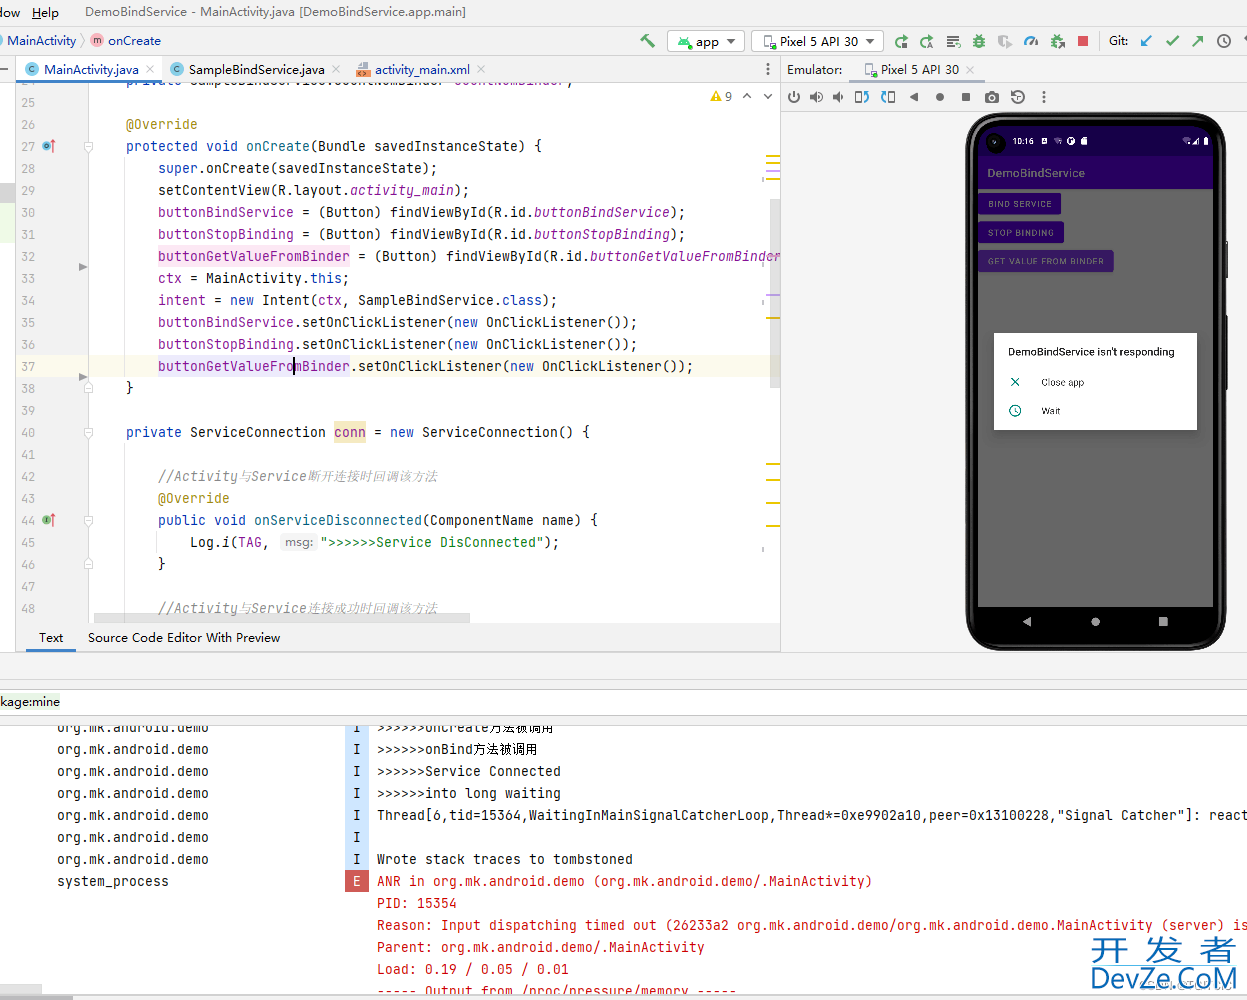
Task: Click fold end marker on line 46
Action: (x=88, y=564)
